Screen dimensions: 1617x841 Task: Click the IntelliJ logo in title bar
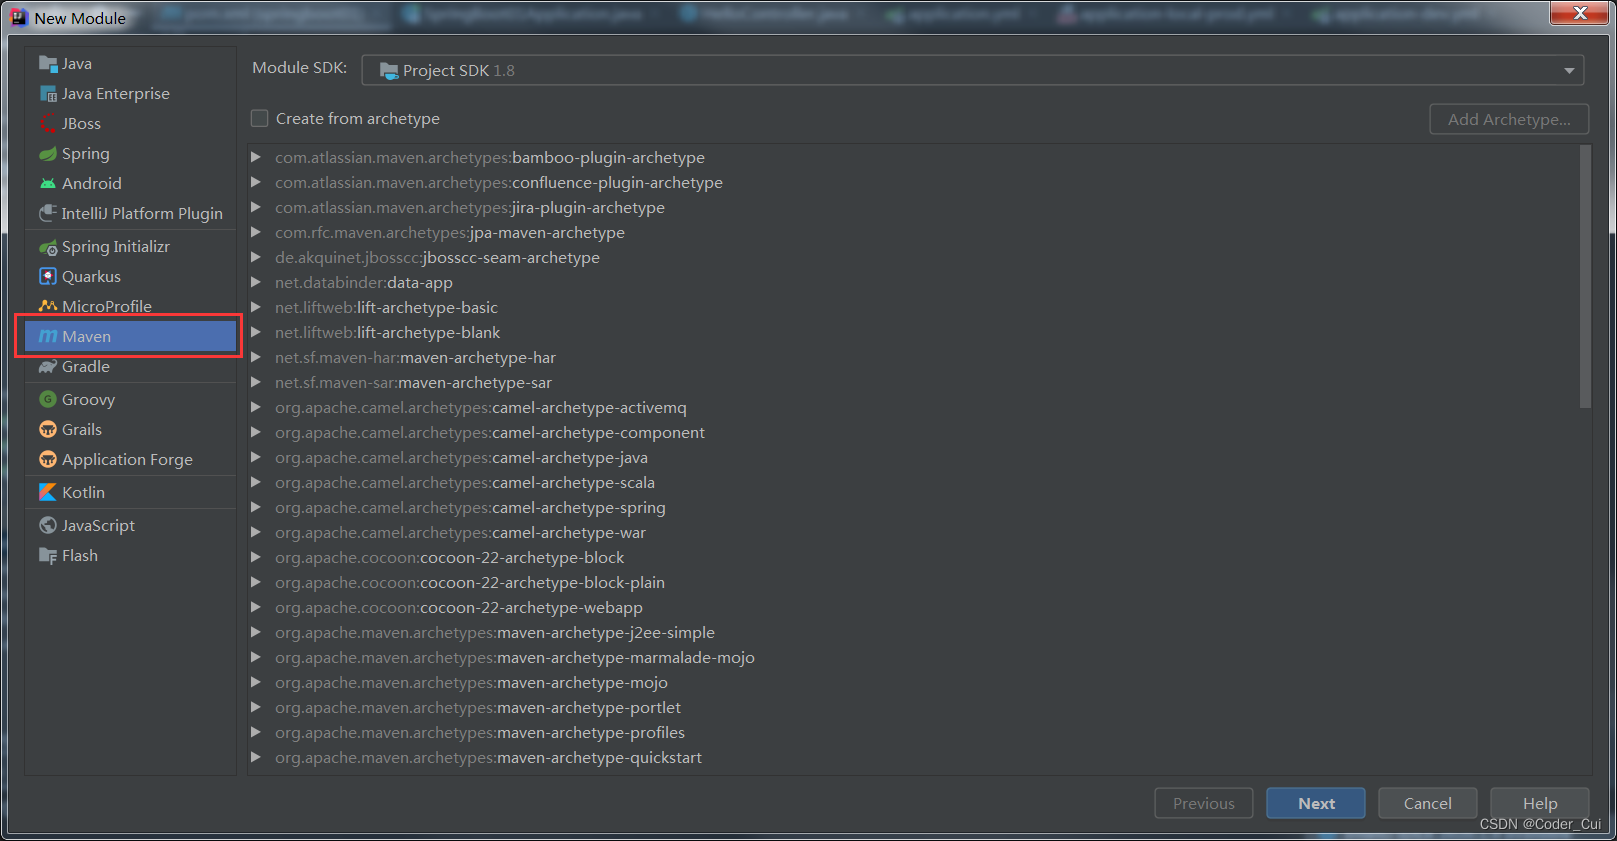coord(19,17)
